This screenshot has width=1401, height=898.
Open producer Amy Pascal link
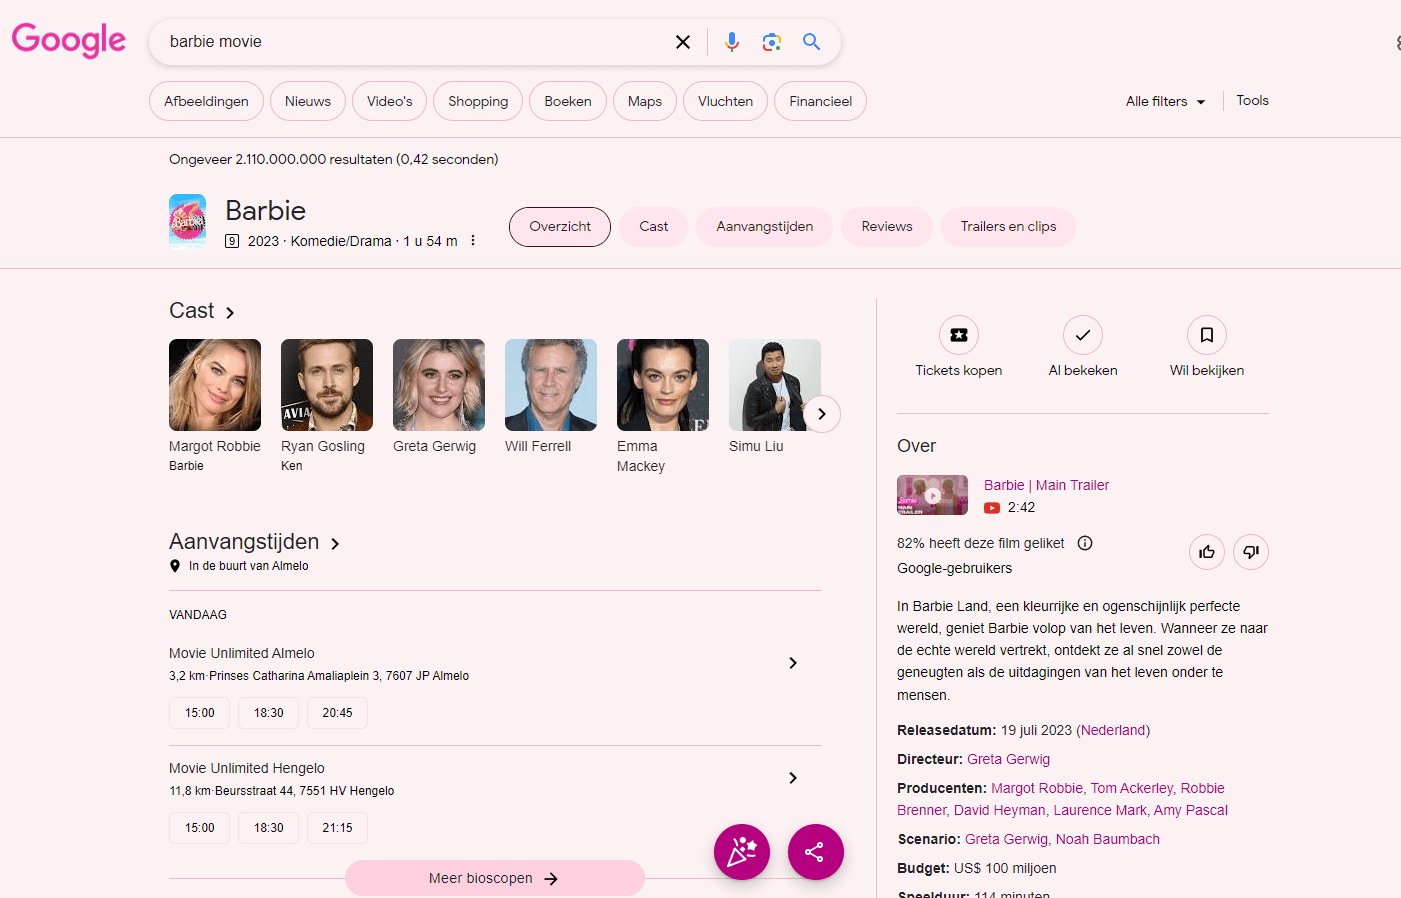pyautogui.click(x=1191, y=811)
